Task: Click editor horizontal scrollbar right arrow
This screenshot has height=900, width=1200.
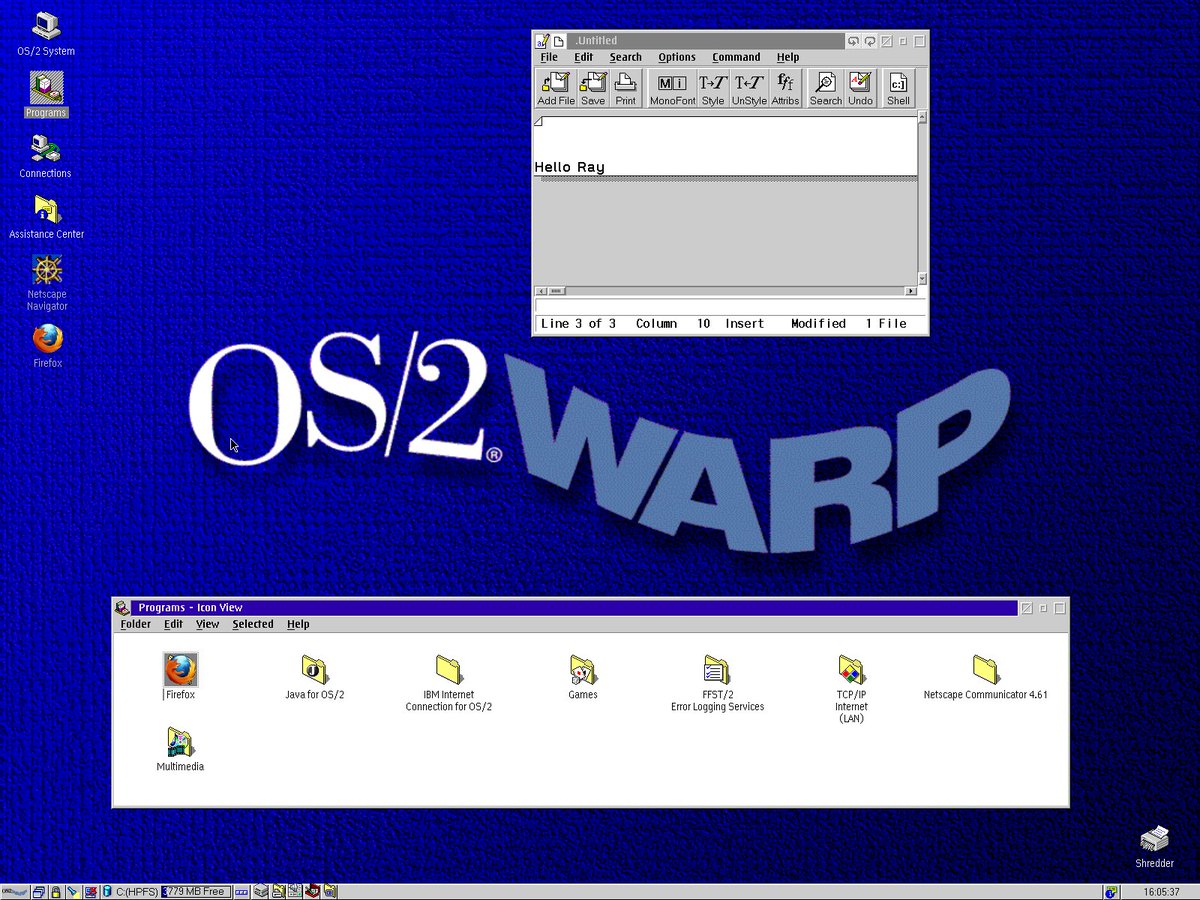Action: tap(911, 291)
